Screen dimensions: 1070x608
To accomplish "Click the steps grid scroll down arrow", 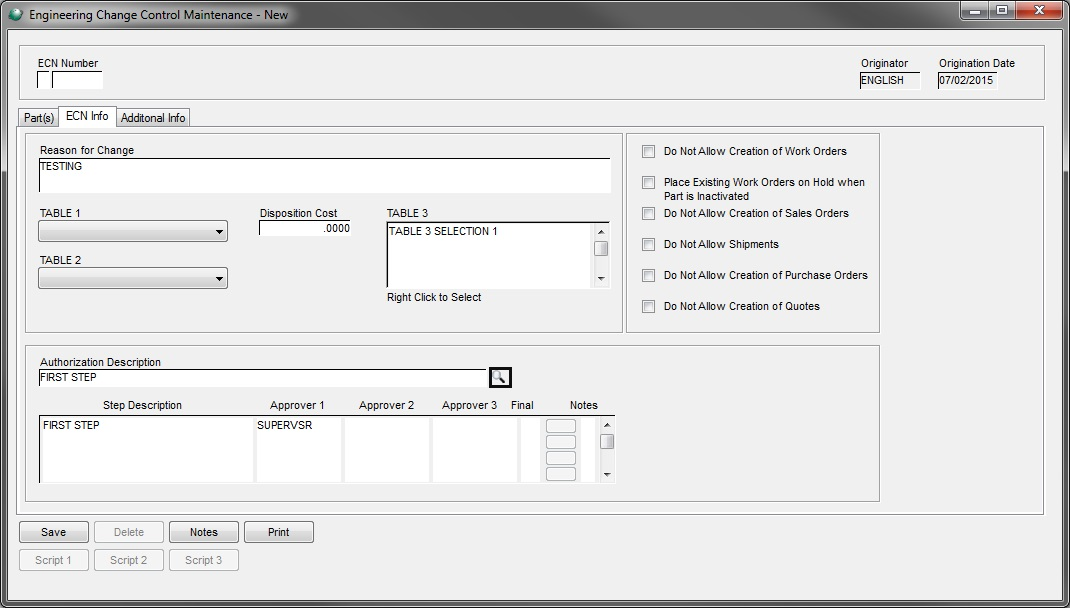I will (x=607, y=475).
